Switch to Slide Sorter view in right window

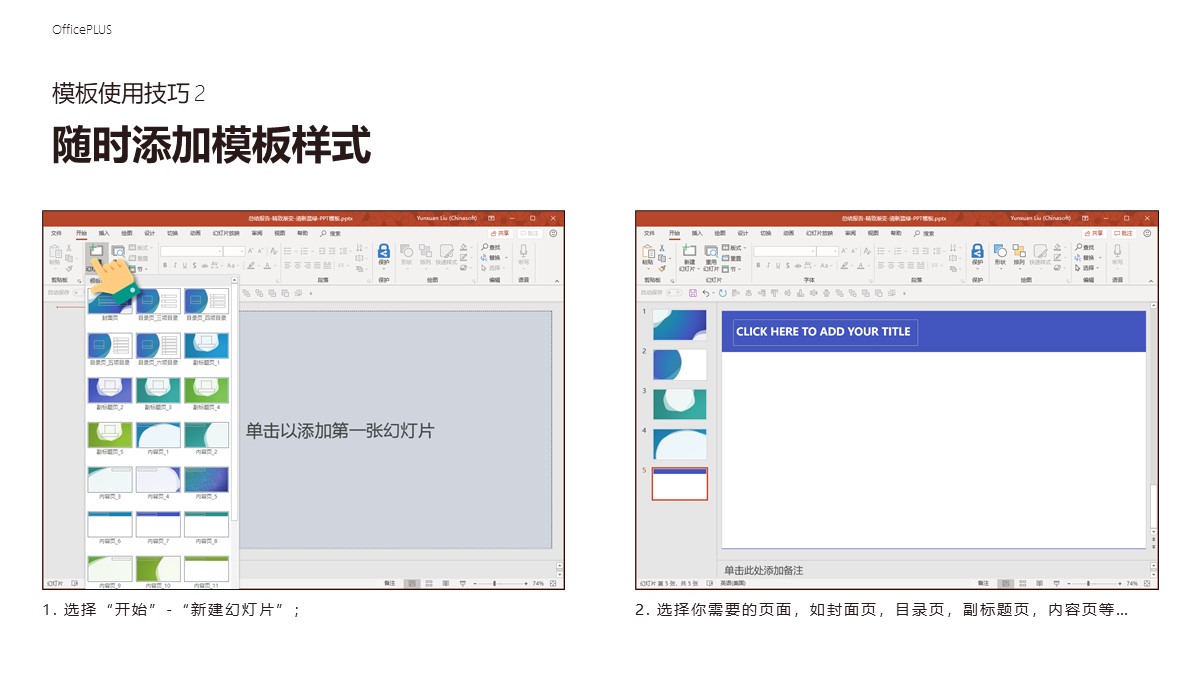(1023, 583)
